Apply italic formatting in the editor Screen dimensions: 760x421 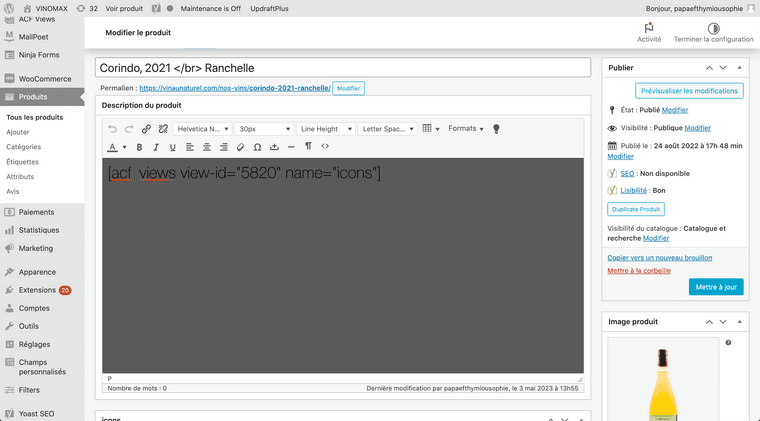pos(156,147)
